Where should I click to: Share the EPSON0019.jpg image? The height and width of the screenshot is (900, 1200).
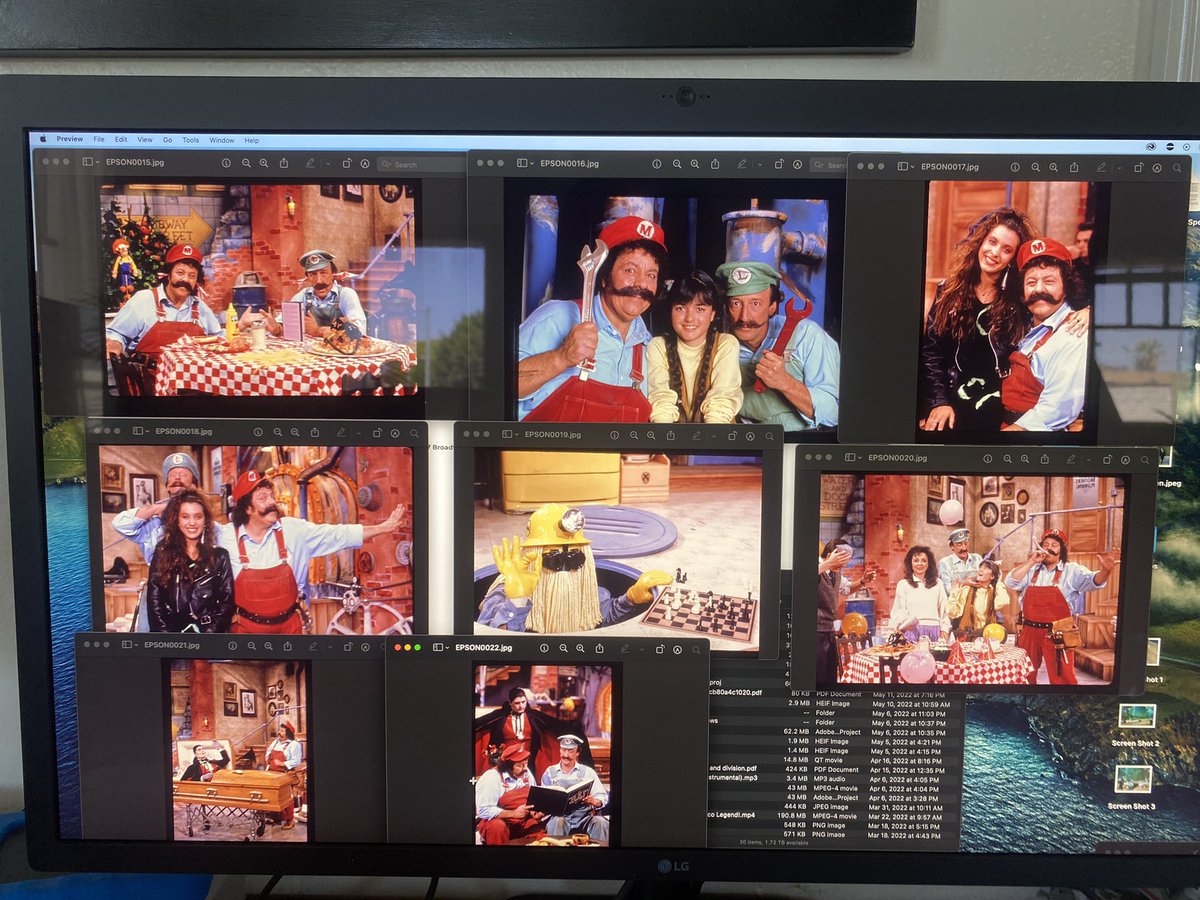tap(671, 435)
